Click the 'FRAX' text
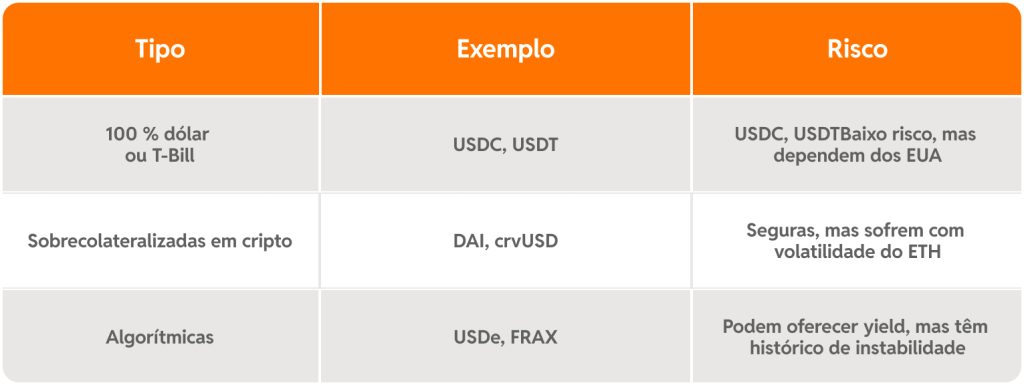The height and width of the screenshot is (385, 1024). coord(534,337)
